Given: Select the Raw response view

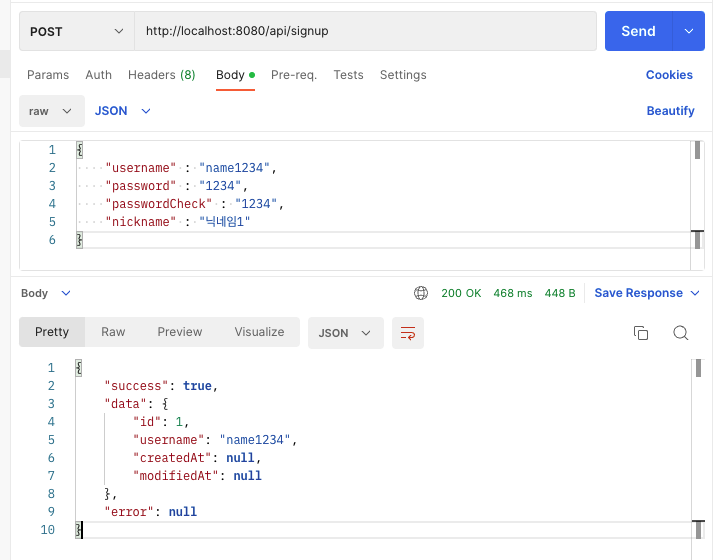Looking at the screenshot, I should 113,332.
